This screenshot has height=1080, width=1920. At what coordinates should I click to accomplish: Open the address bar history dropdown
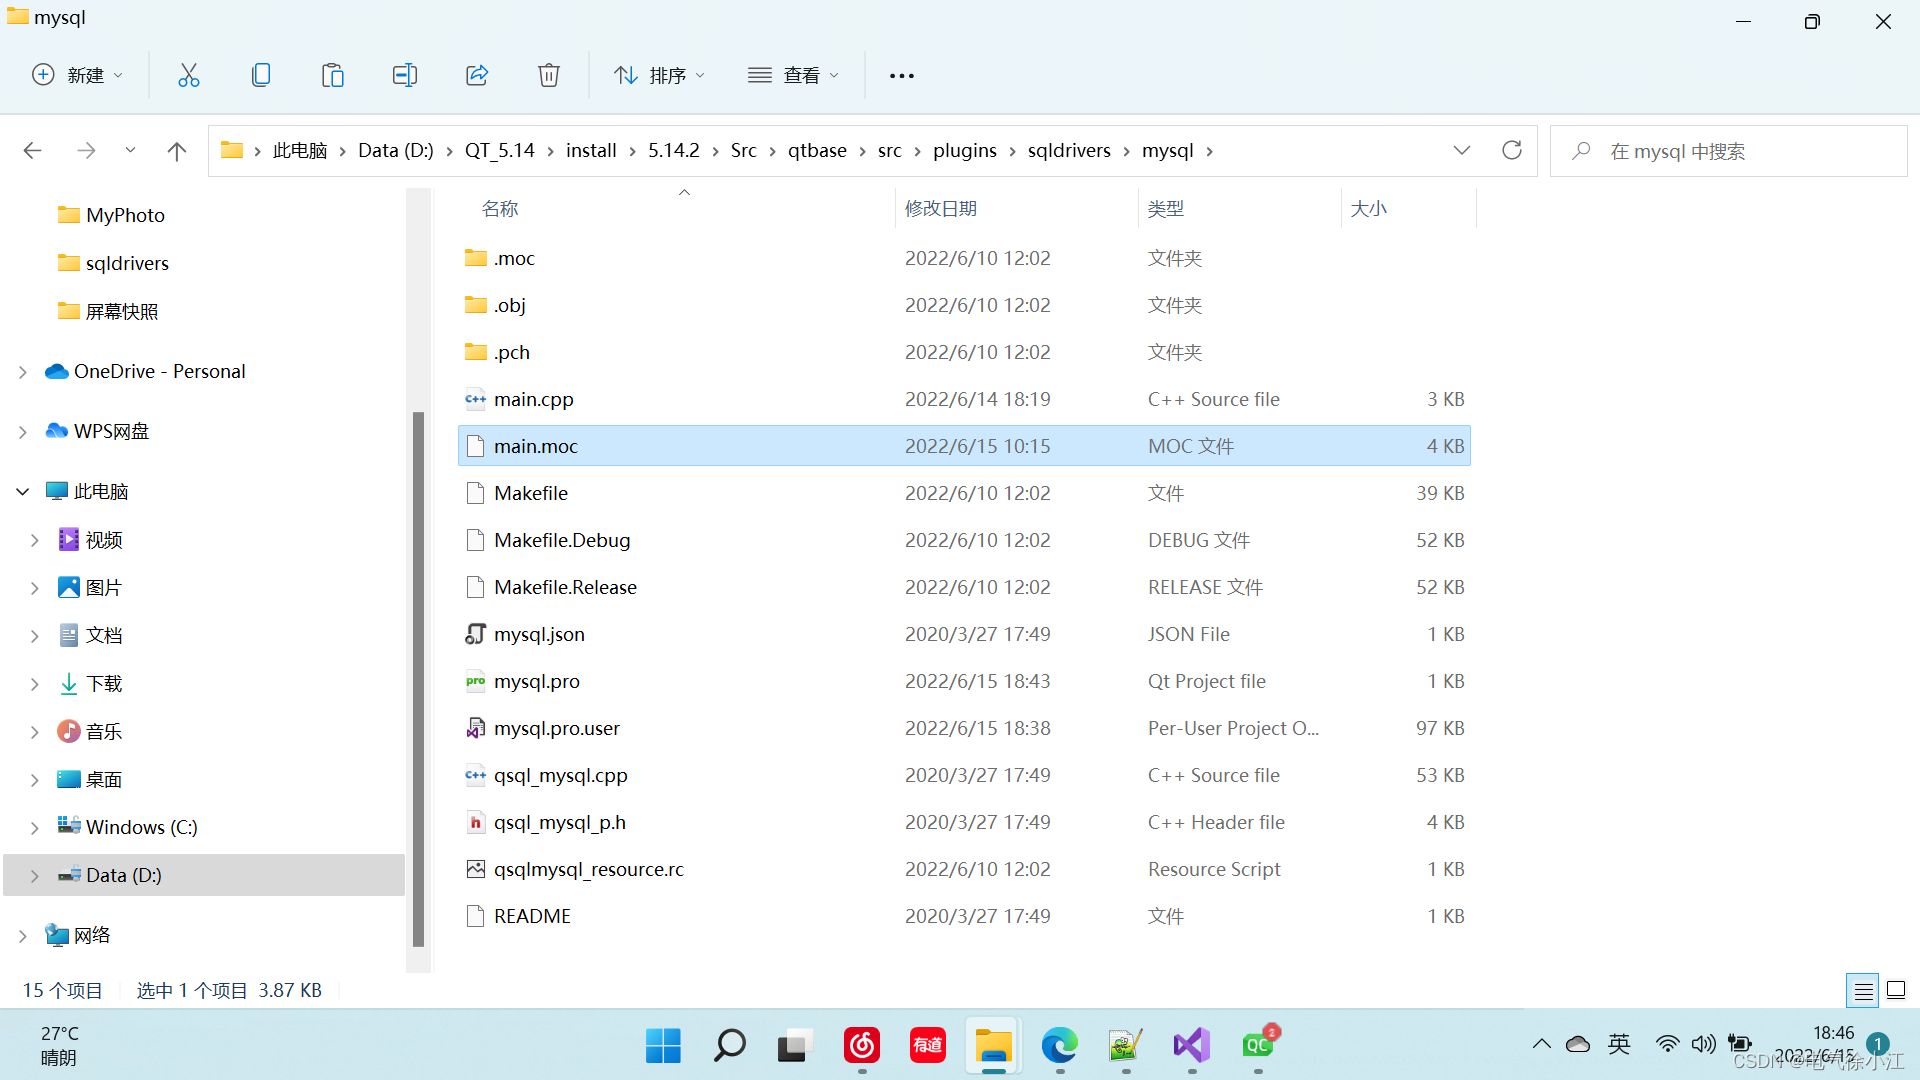tap(1461, 150)
